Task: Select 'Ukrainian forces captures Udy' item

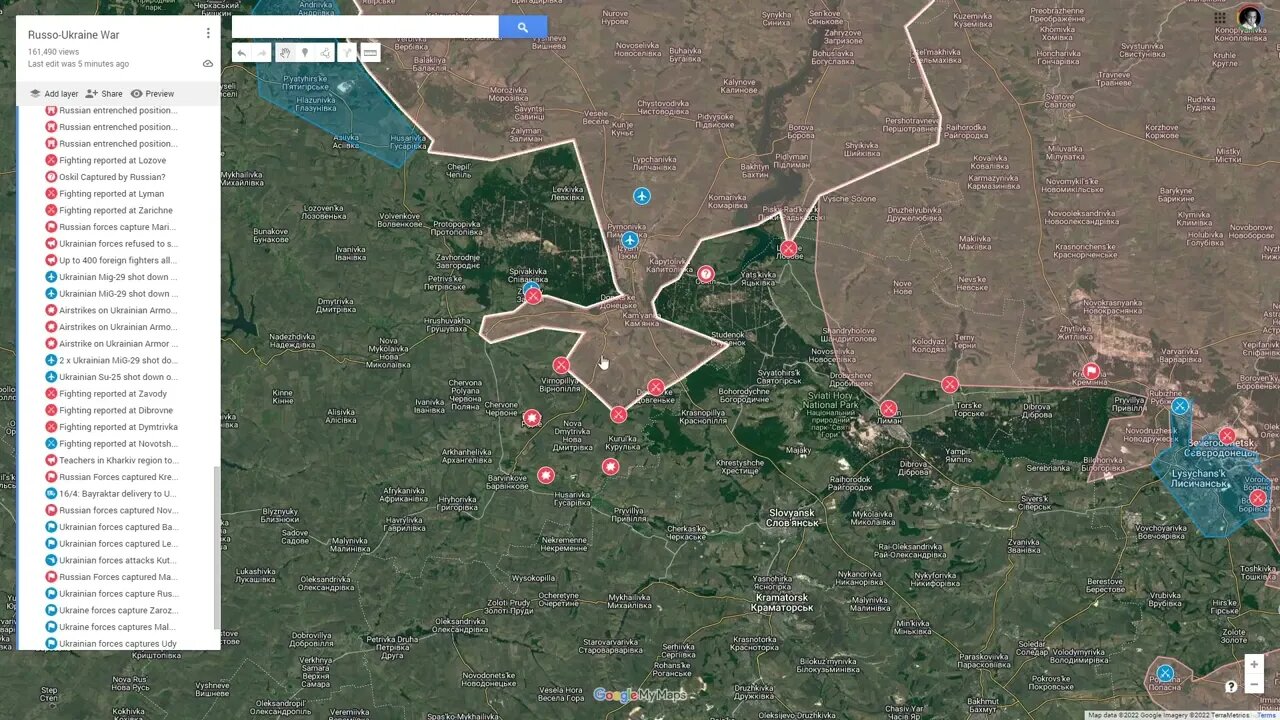Action: tap(112, 644)
